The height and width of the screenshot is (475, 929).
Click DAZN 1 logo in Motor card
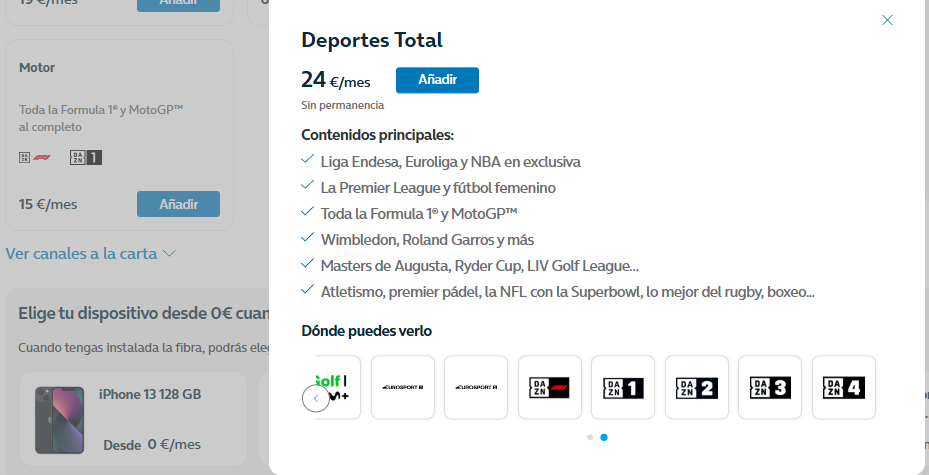pyautogui.click(x=86, y=157)
